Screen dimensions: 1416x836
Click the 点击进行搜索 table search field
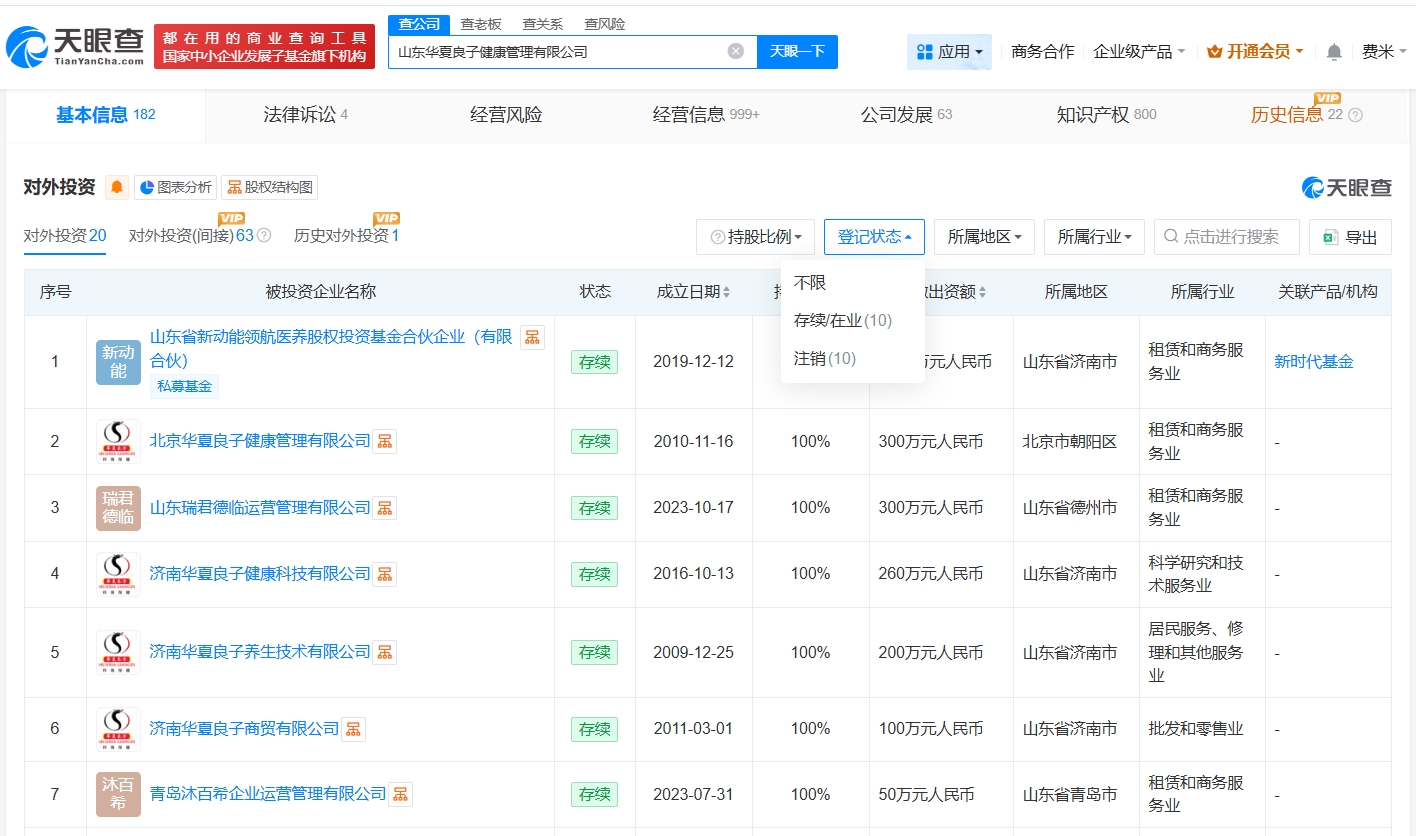coord(1227,237)
